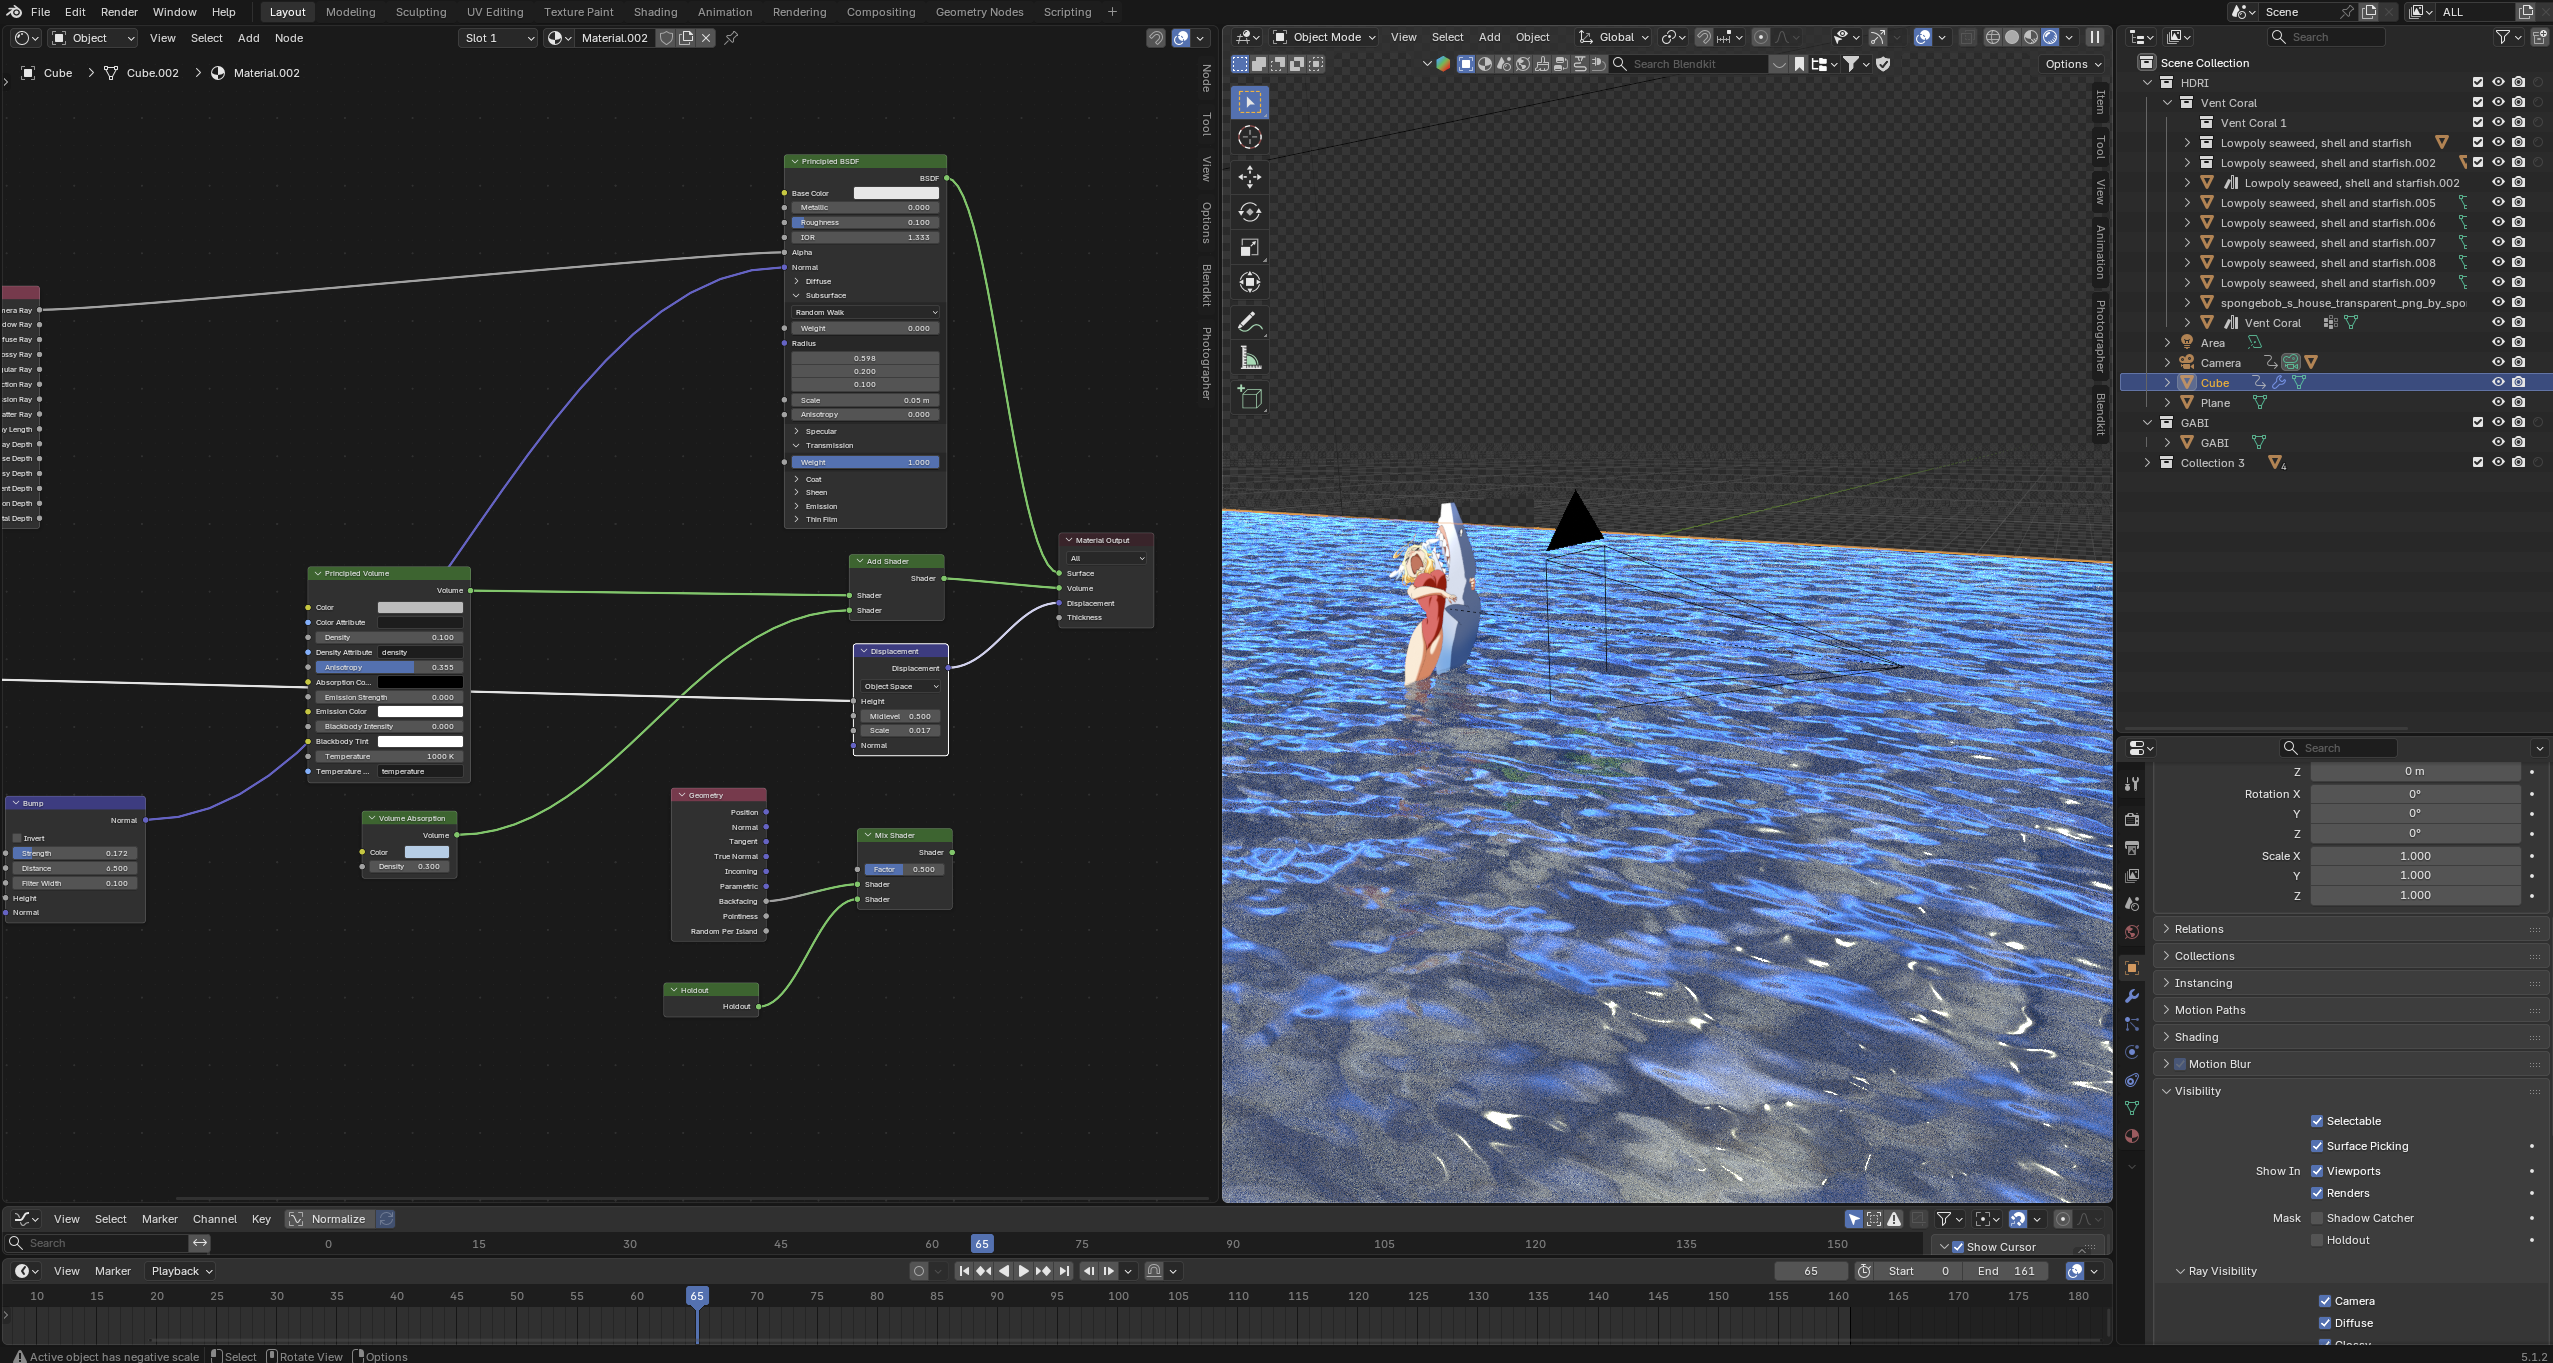Pause viewport rendering
The width and height of the screenshot is (2553, 1363).
[2094, 37]
